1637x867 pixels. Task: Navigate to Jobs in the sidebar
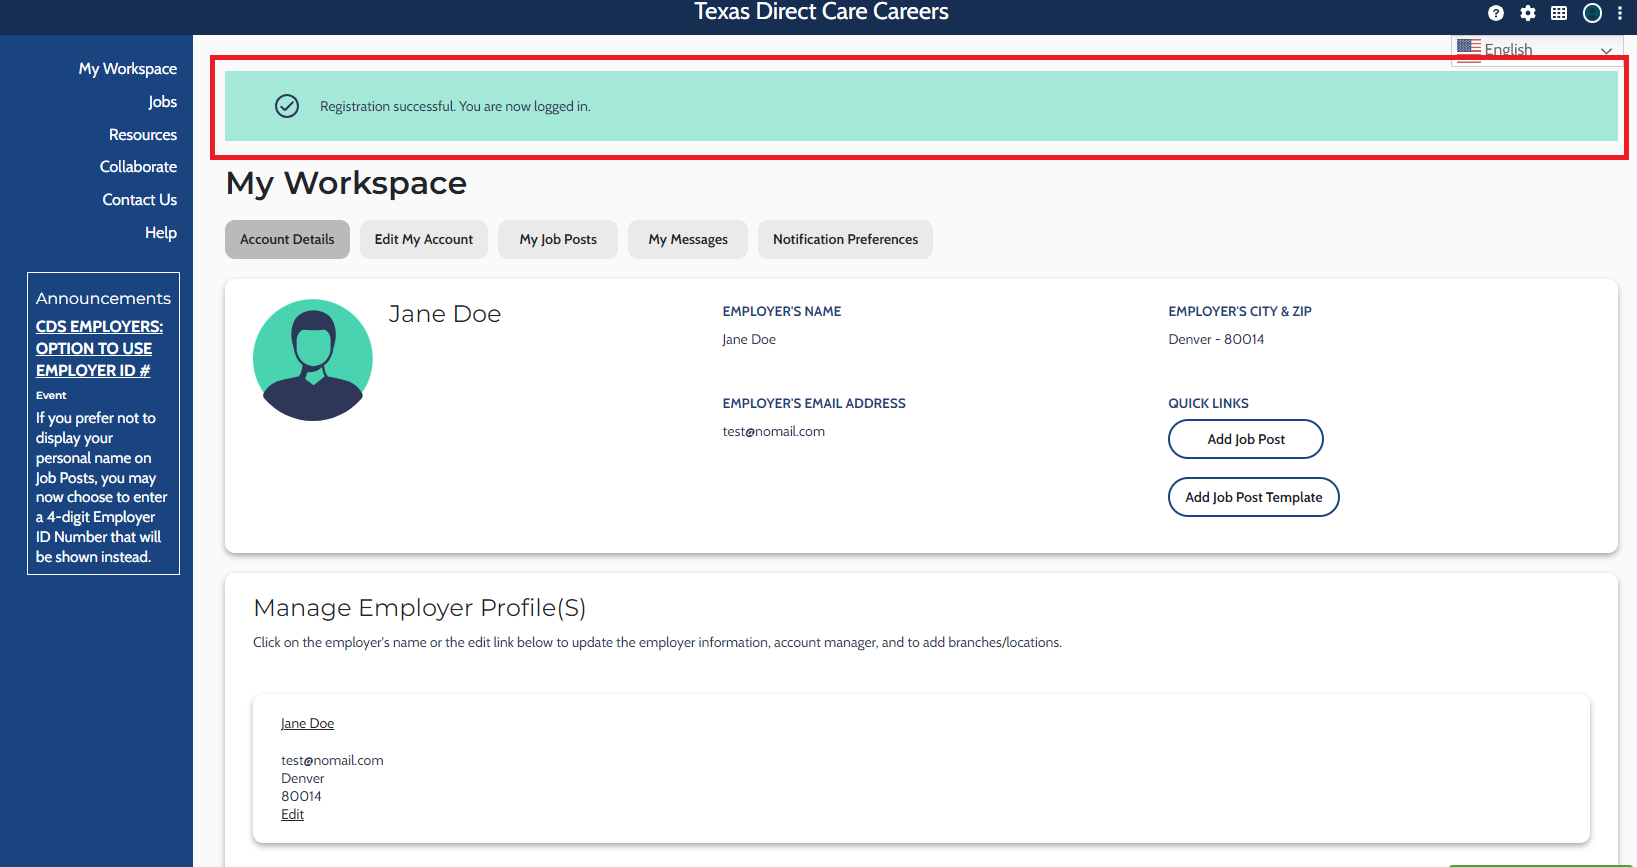pos(162,102)
